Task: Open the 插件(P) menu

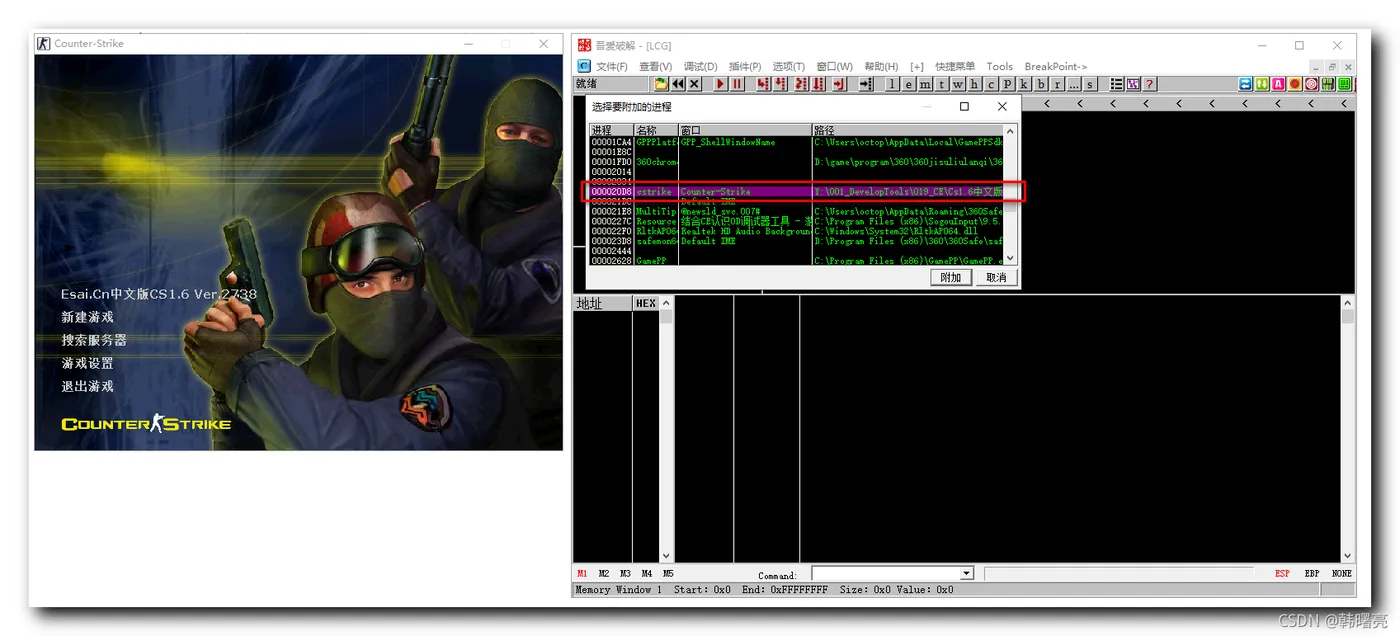Action: click(744, 67)
